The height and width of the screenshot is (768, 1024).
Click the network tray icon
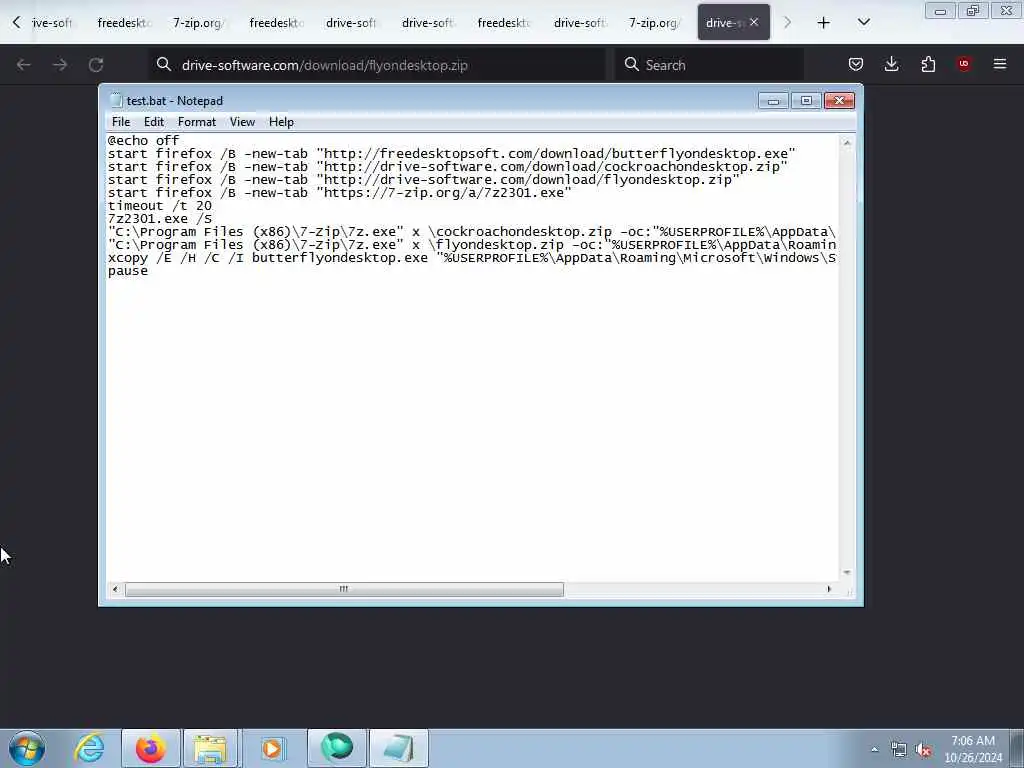click(x=899, y=750)
